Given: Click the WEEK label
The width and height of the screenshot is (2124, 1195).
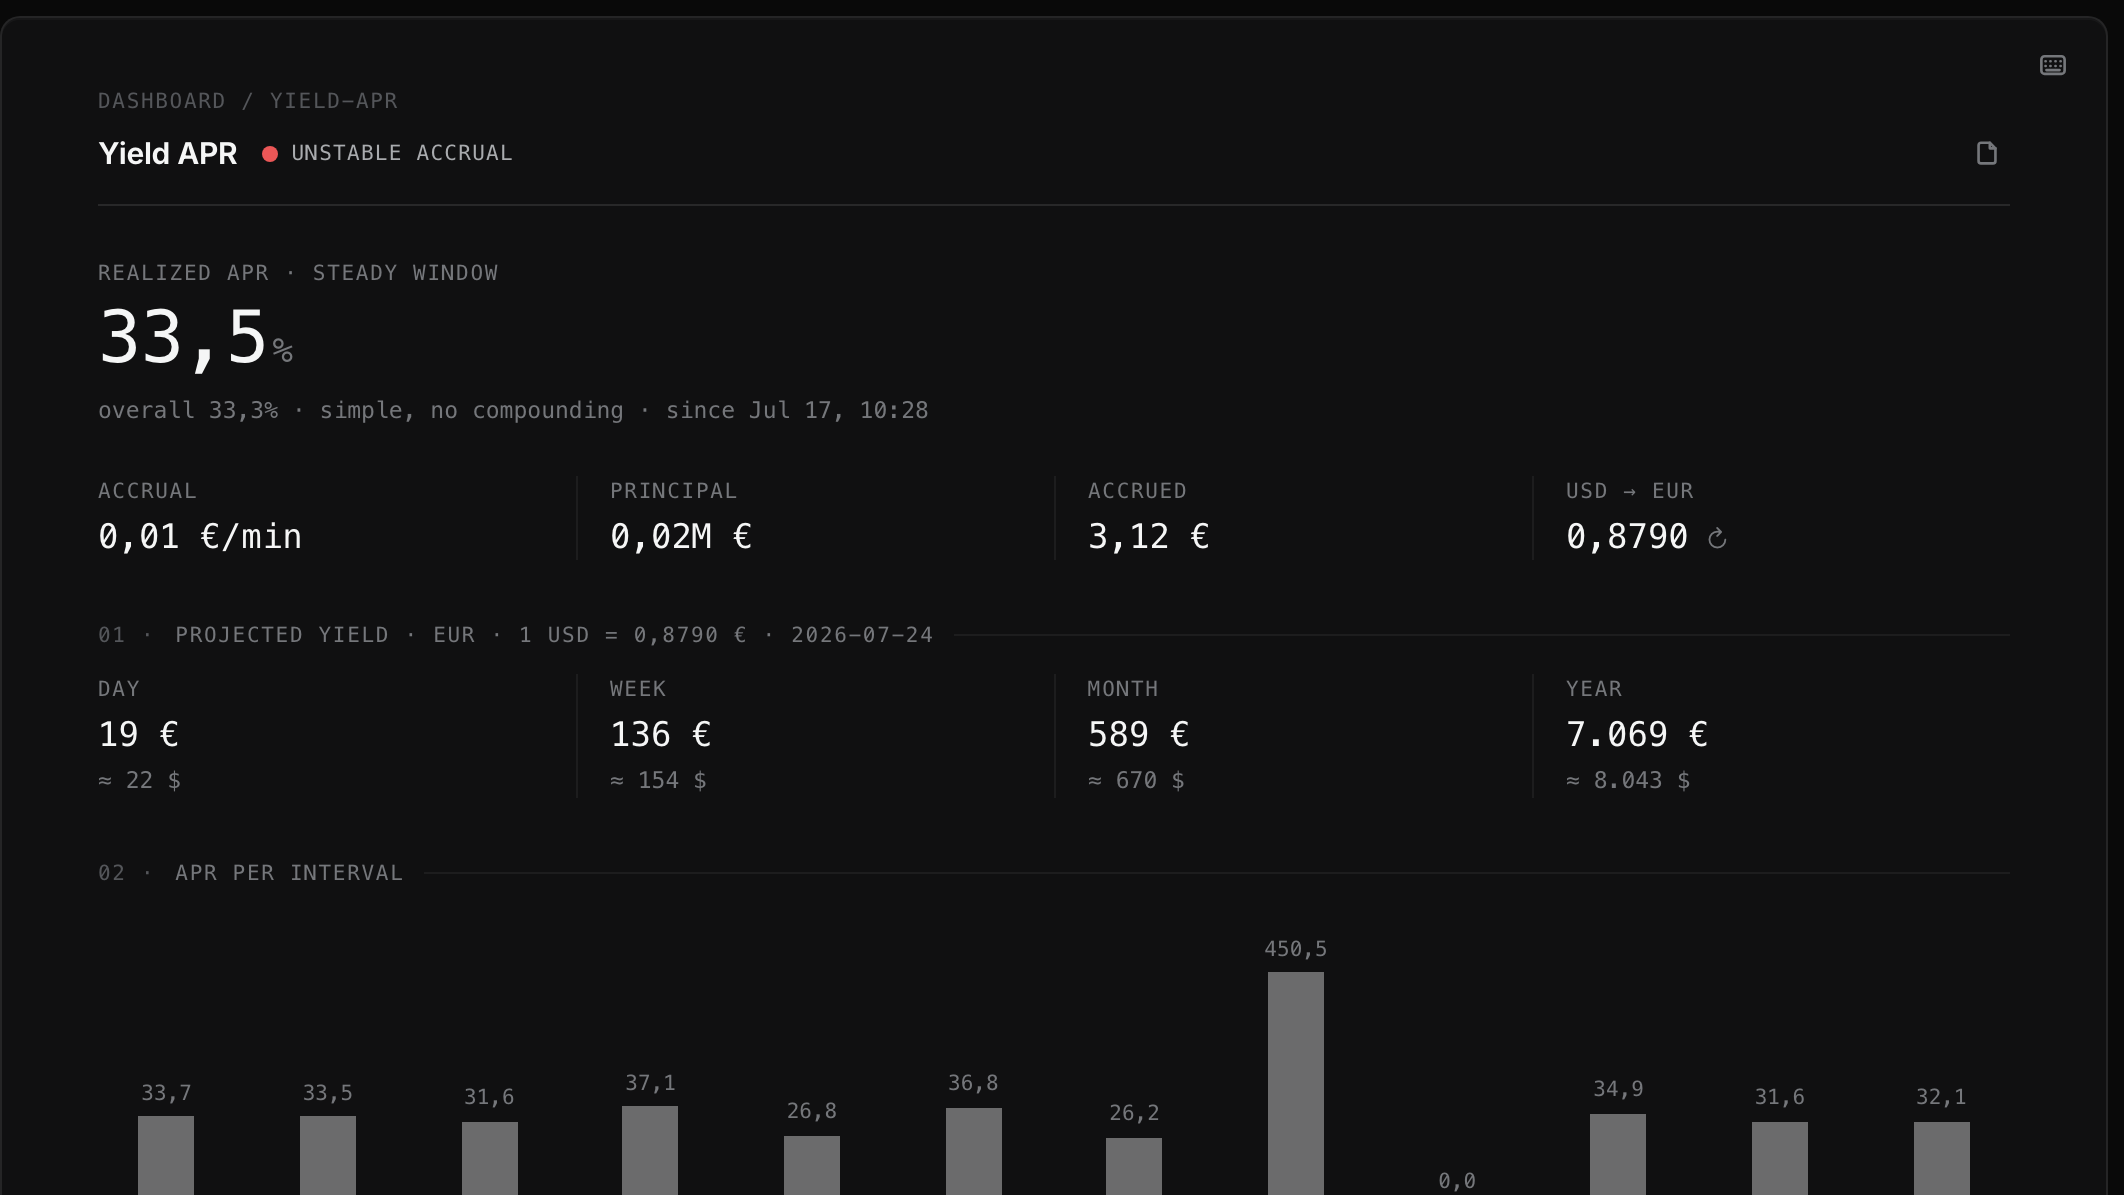Looking at the screenshot, I should tap(638, 689).
